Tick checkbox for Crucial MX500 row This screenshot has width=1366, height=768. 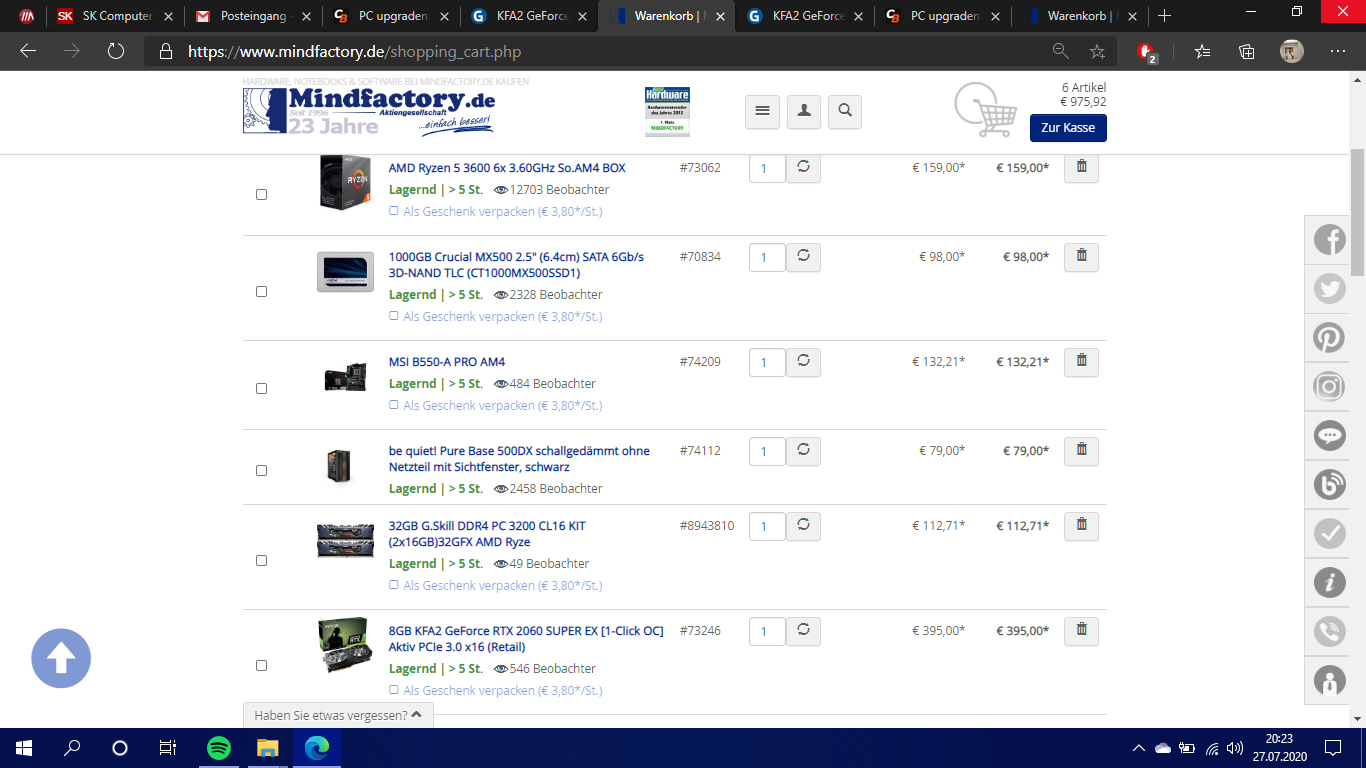pyautogui.click(x=262, y=292)
